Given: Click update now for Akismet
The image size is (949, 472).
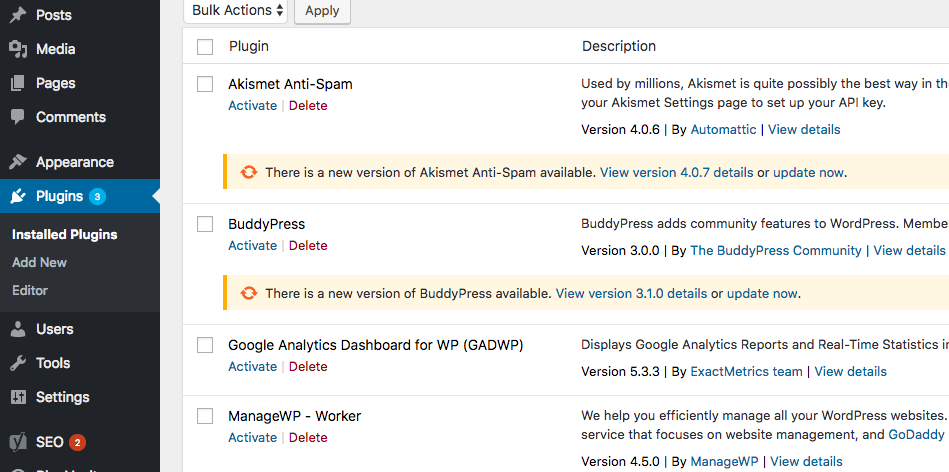Looking at the screenshot, I should (x=809, y=172).
